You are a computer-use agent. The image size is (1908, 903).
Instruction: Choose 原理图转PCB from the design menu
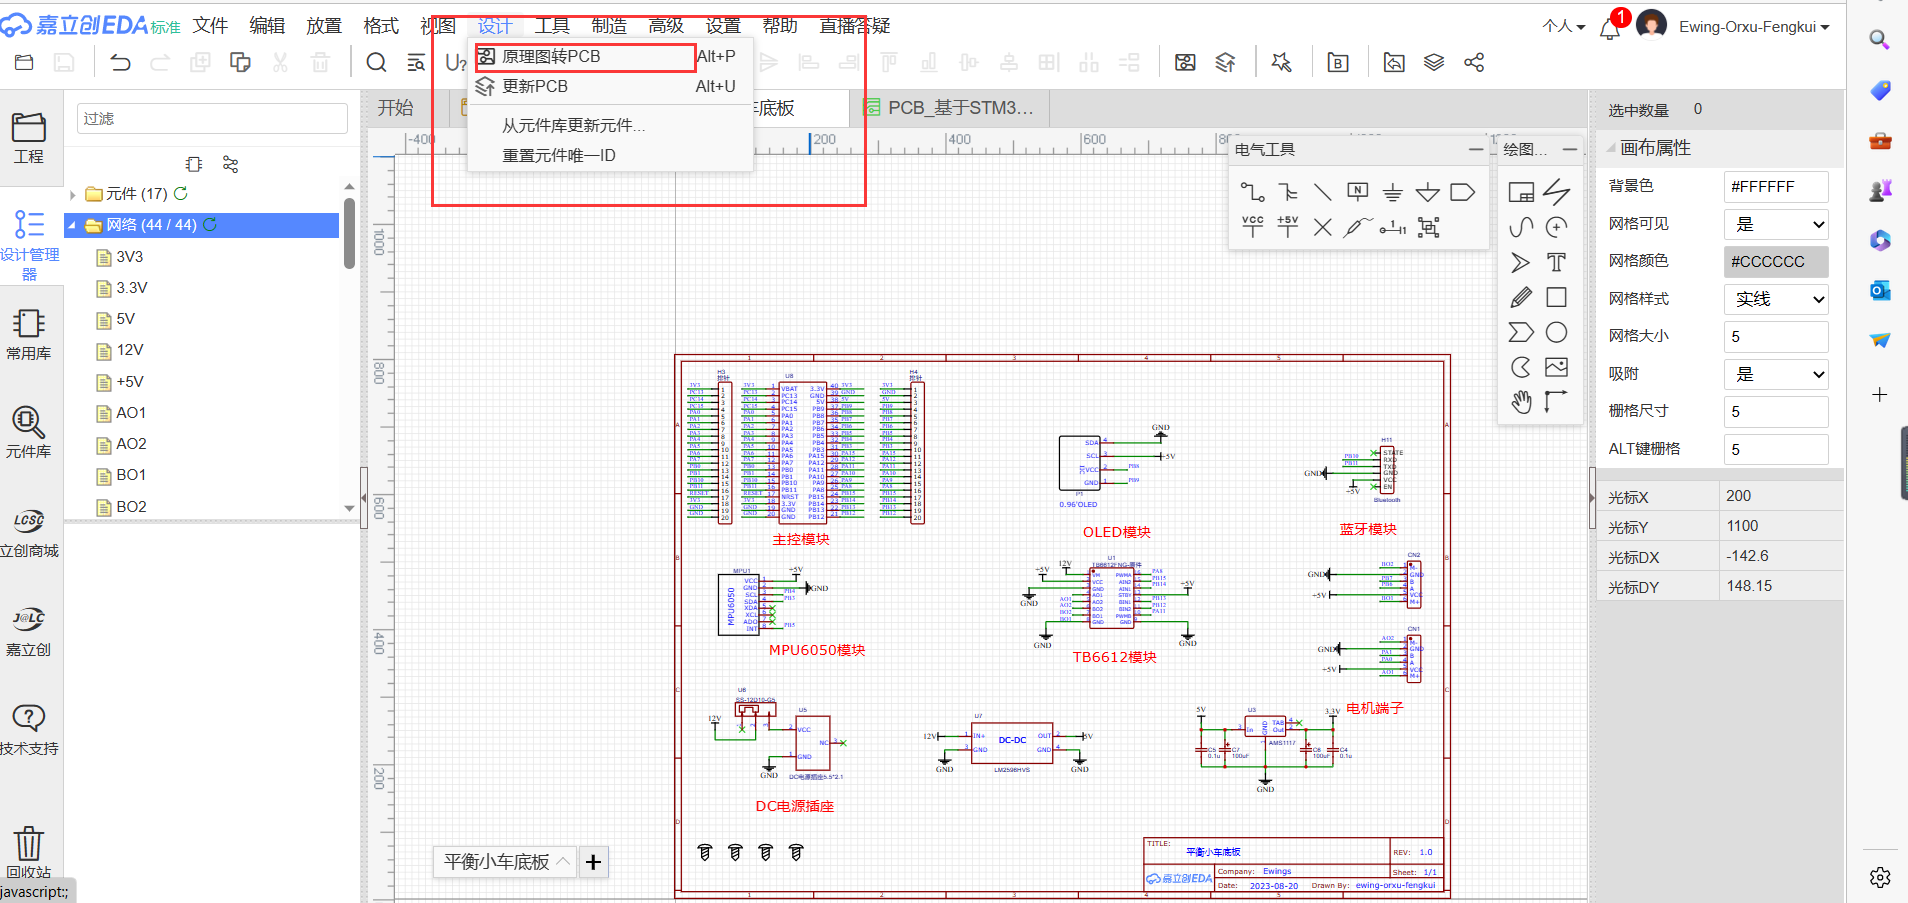point(585,56)
